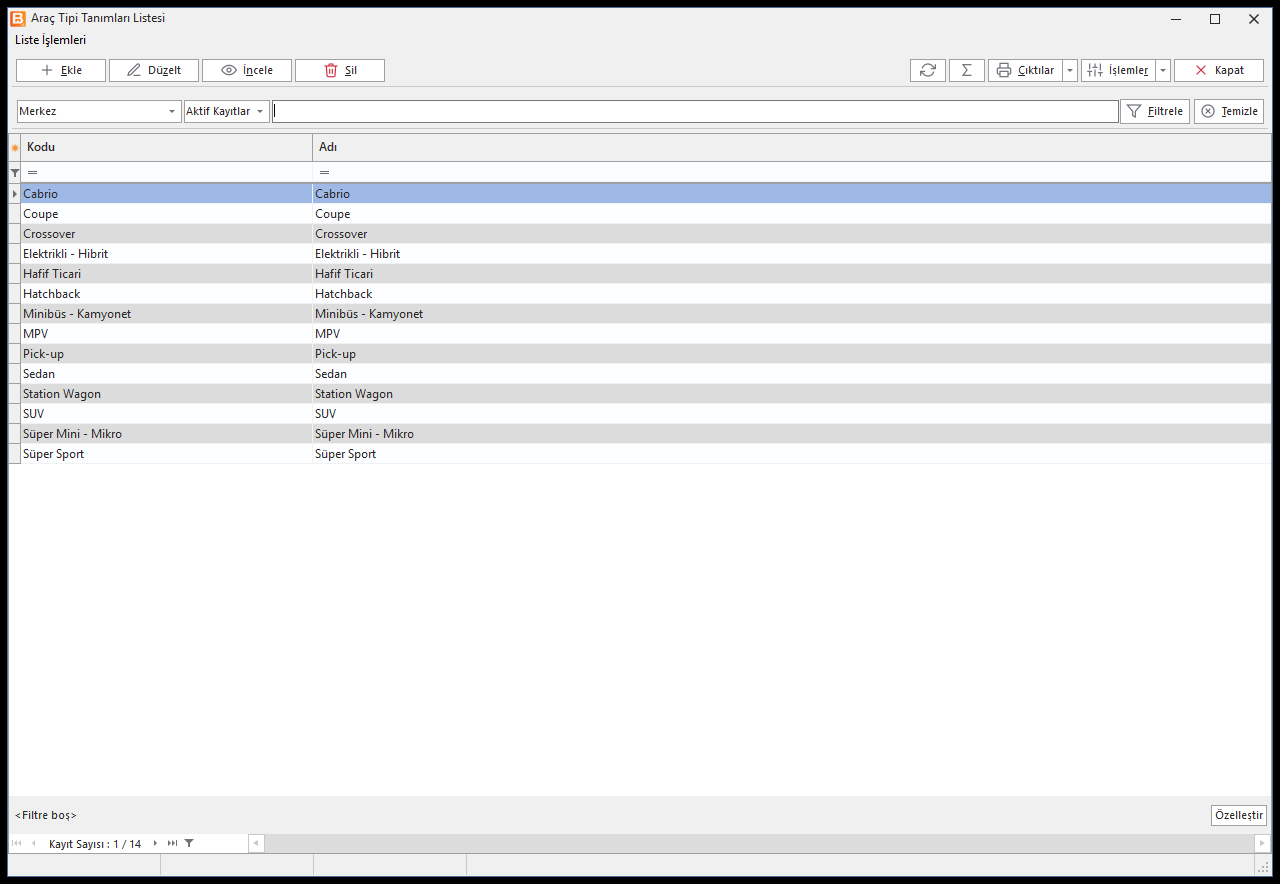
Task: Click the Sil delete button
Action: tap(340, 70)
